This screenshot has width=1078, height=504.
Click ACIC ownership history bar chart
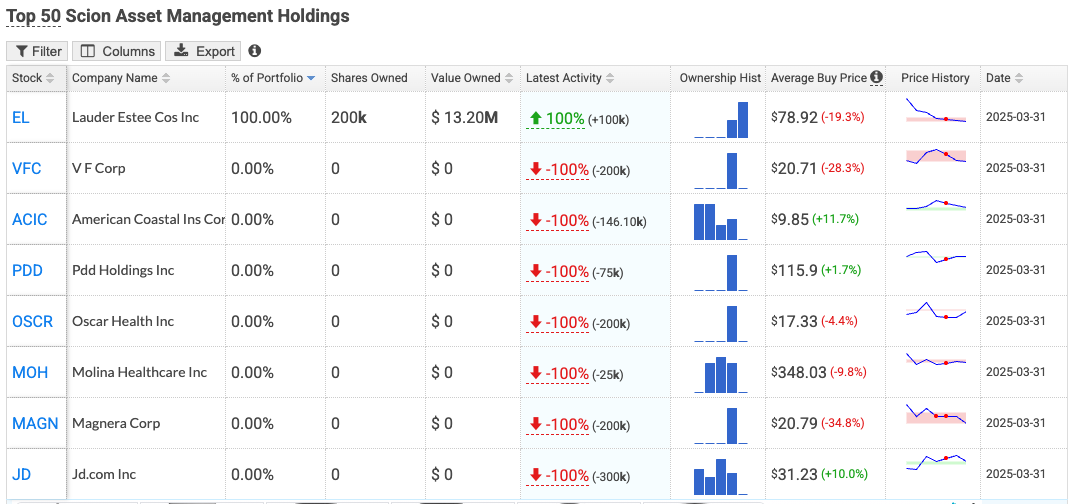pyautogui.click(x=721, y=221)
